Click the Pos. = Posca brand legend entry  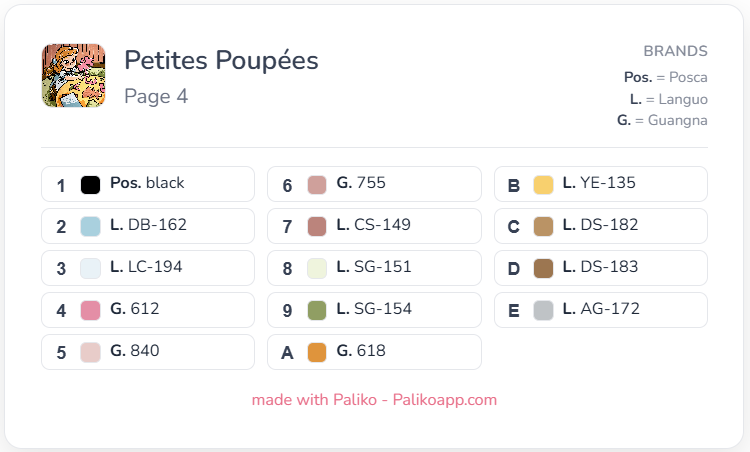pos(666,77)
